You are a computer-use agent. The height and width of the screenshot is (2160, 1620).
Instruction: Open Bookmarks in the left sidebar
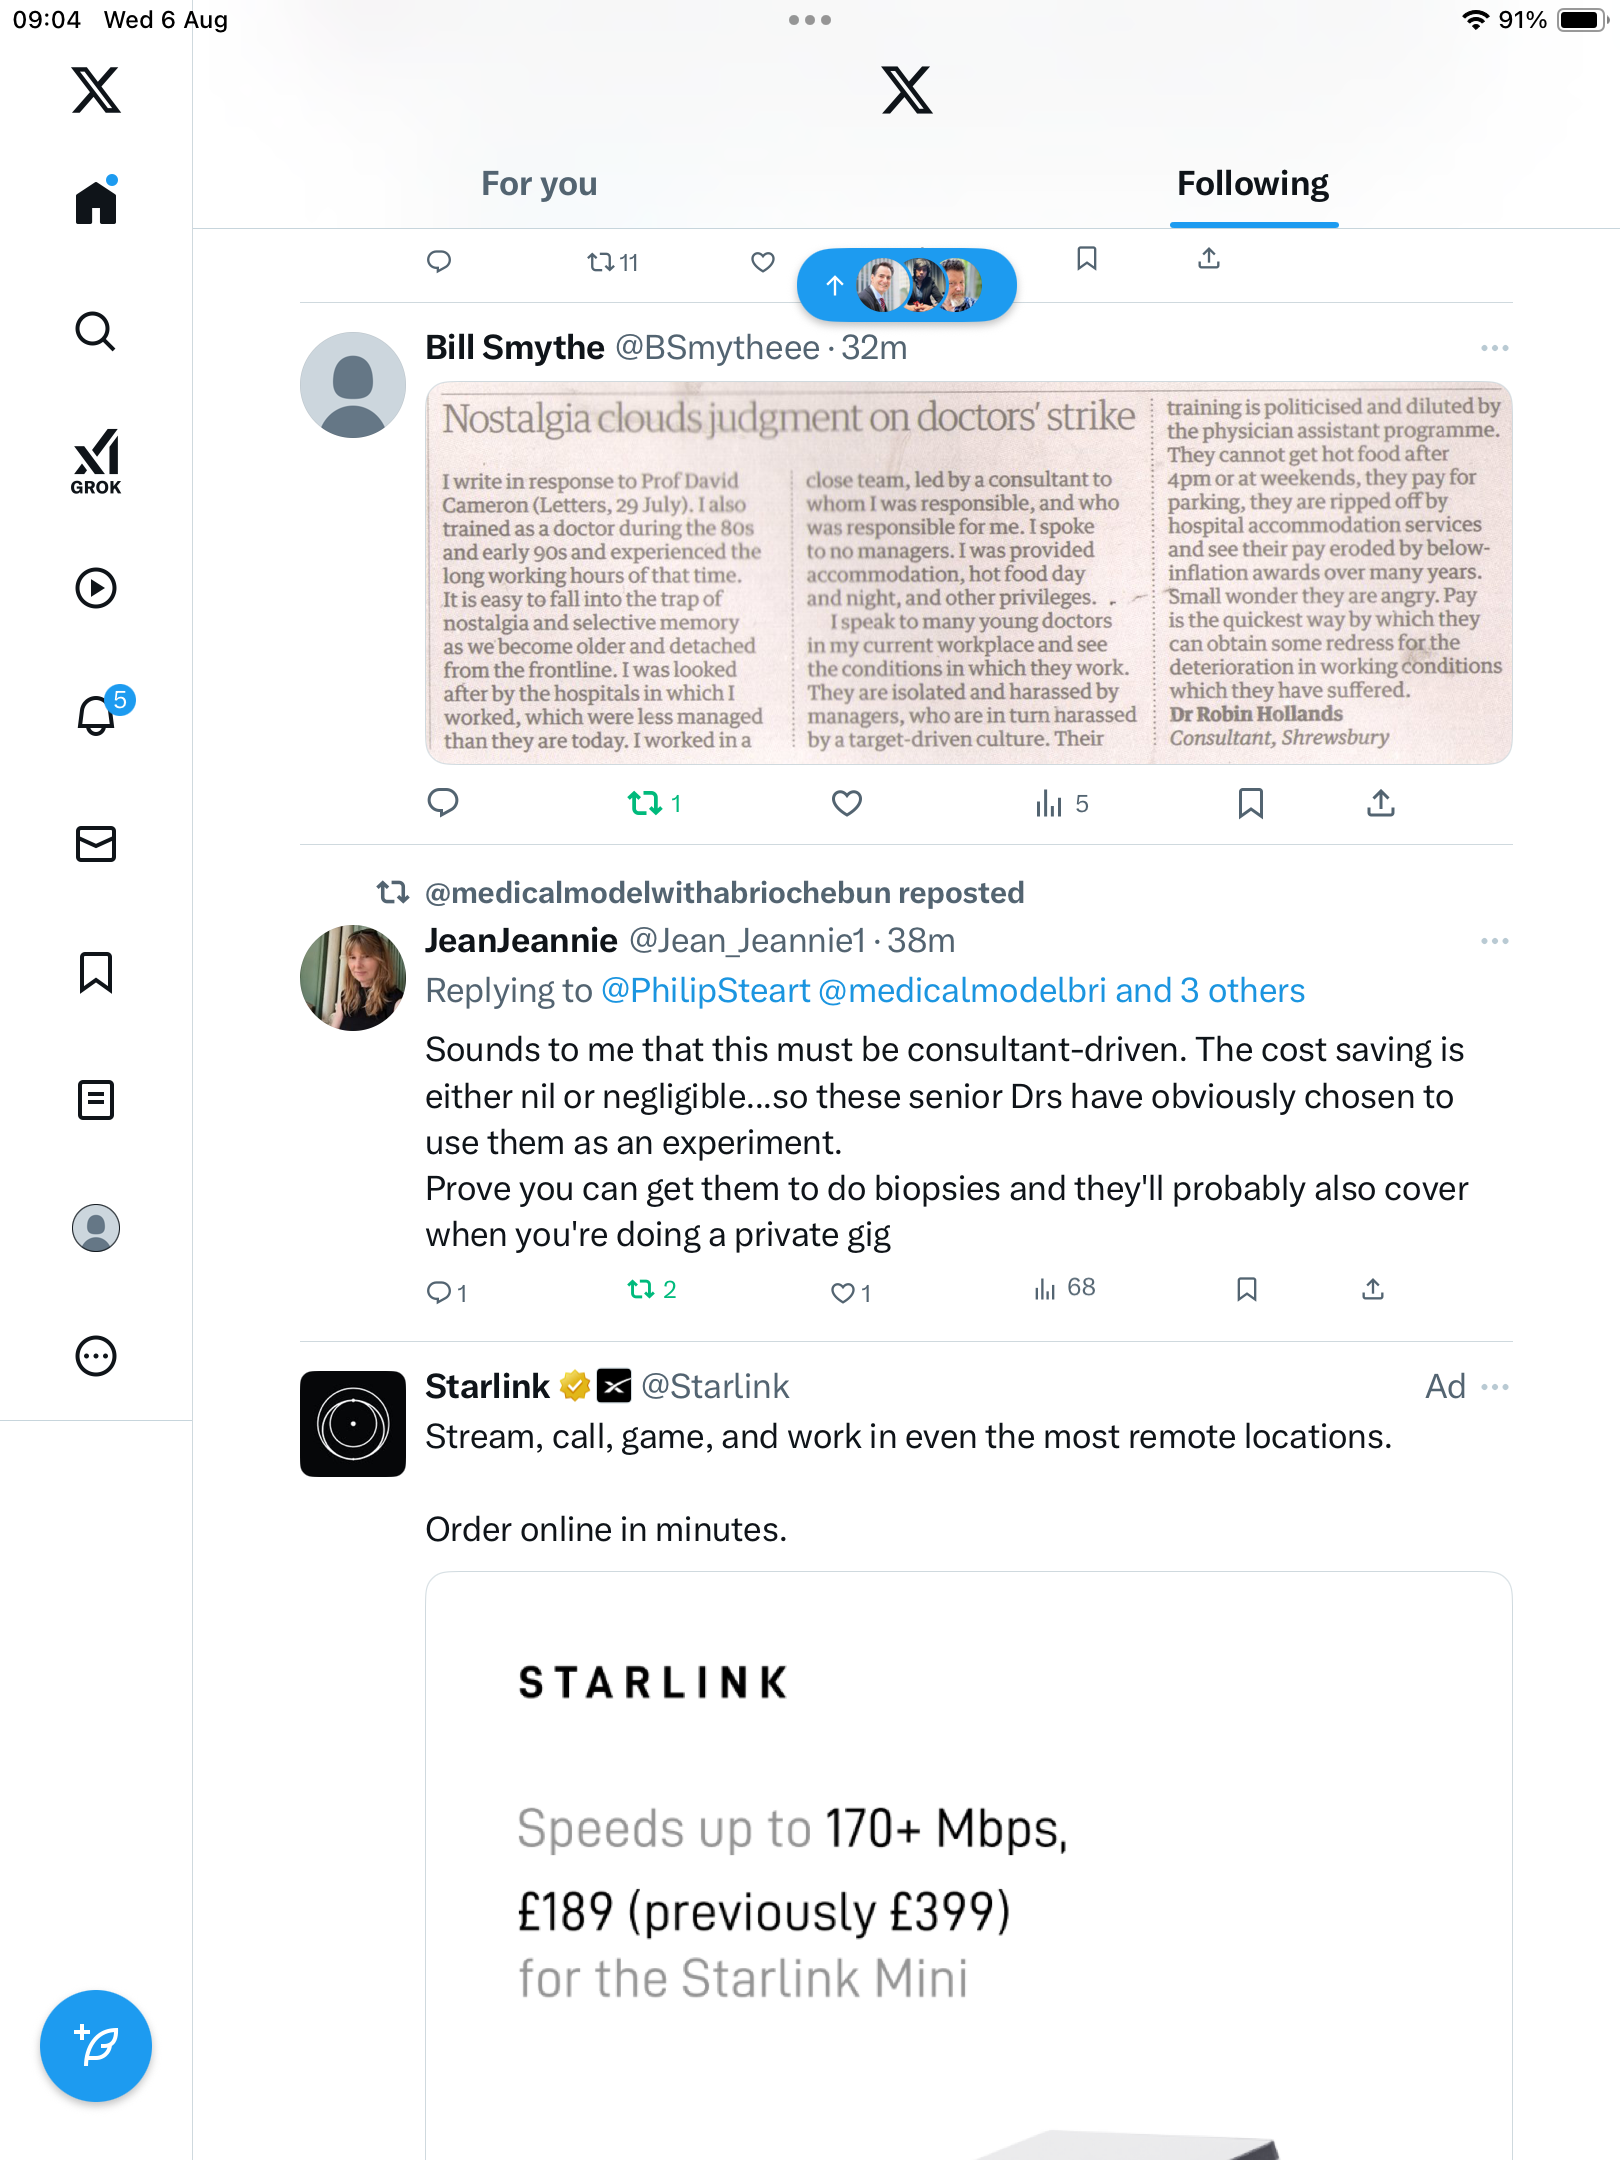click(96, 972)
